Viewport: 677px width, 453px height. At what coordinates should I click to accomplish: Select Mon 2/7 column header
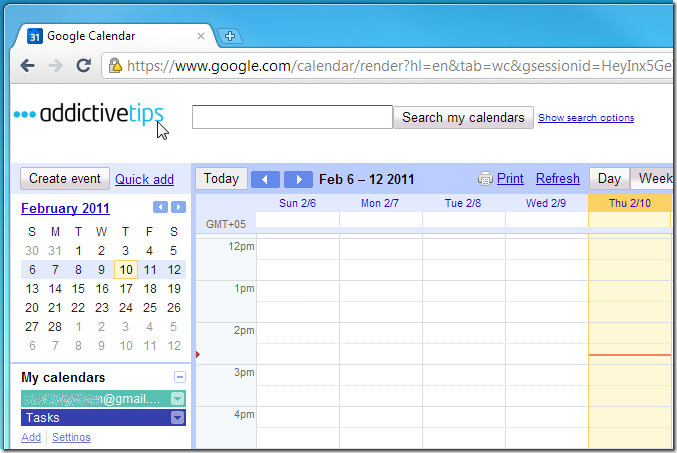380,203
